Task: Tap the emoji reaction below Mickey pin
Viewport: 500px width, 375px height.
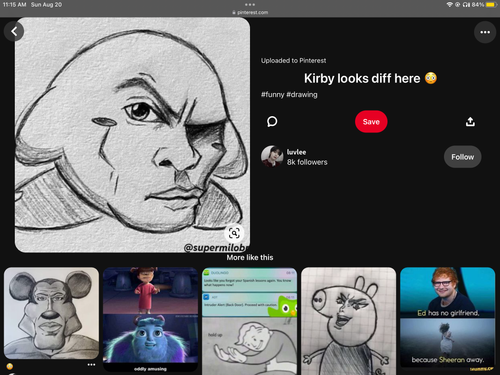Action: coord(10,366)
